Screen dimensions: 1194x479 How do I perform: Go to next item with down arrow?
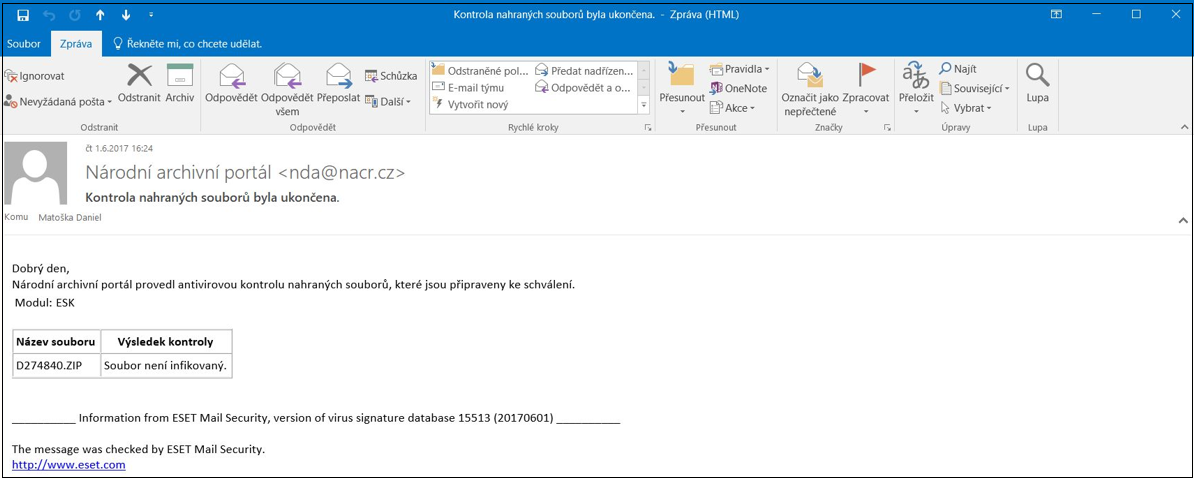pyautogui.click(x=126, y=14)
